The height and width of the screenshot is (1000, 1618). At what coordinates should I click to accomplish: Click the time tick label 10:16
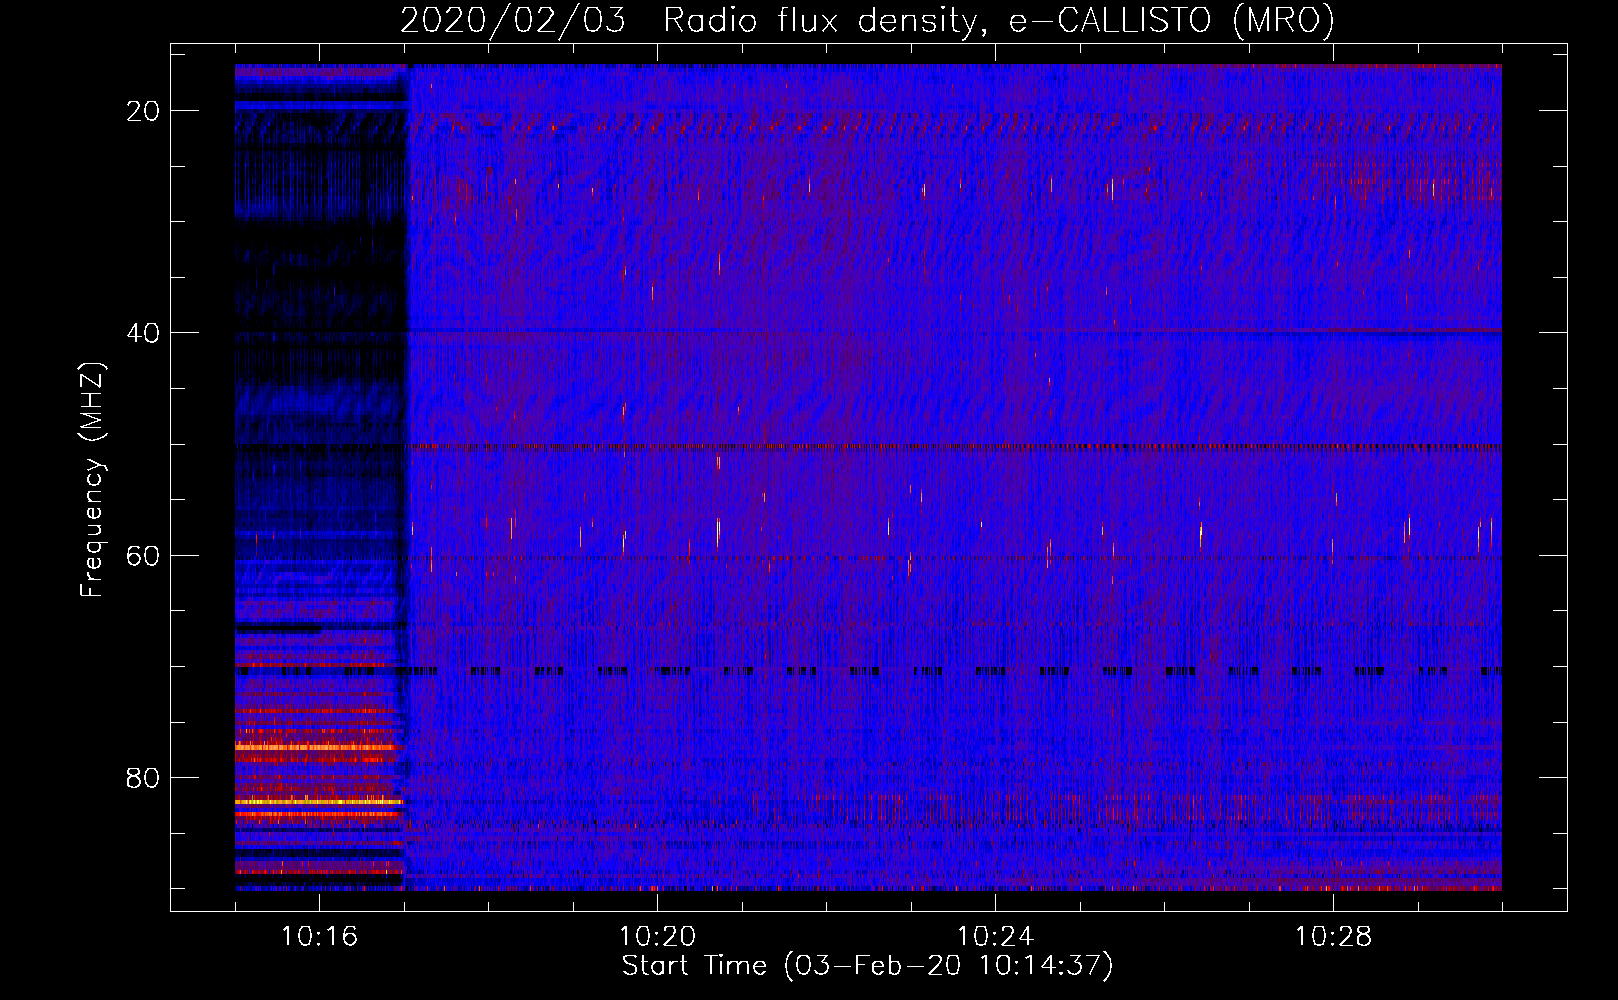point(319,937)
